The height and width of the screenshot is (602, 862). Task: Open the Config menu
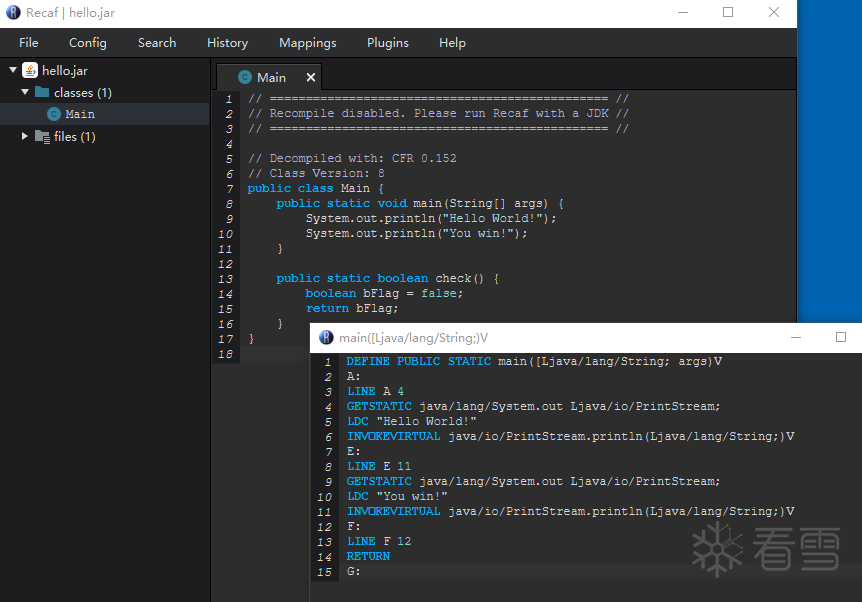click(87, 43)
